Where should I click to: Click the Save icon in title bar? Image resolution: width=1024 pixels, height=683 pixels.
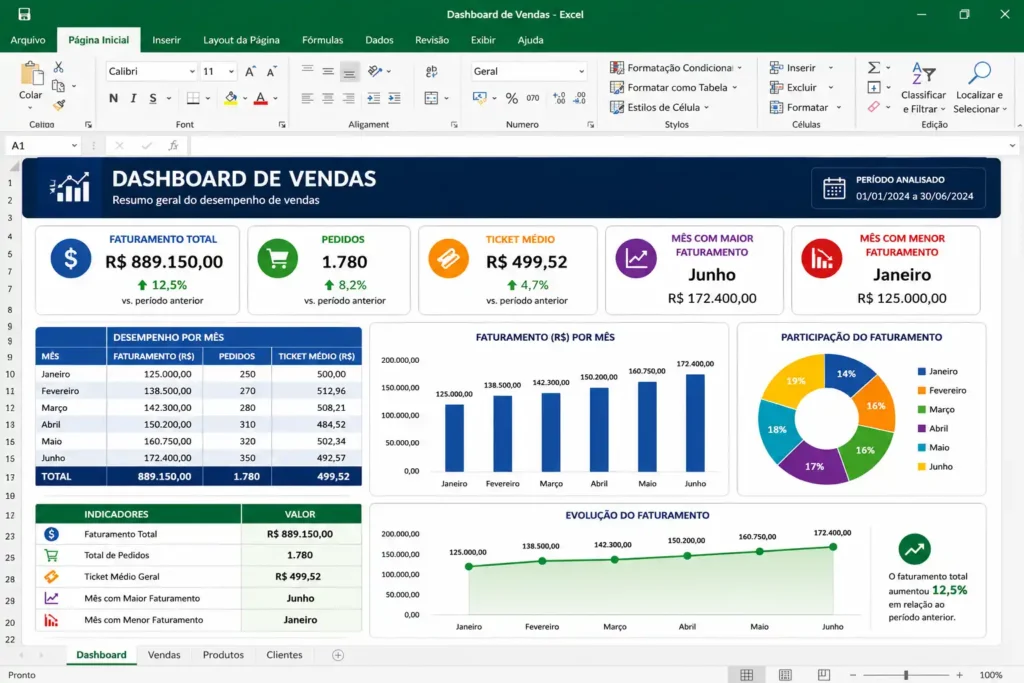point(24,14)
